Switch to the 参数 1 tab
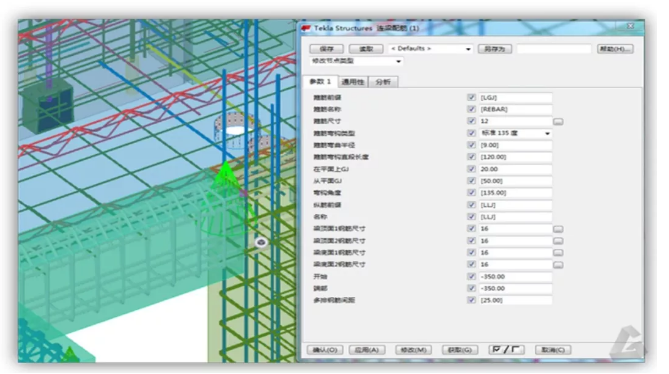Screen dimensions: 669x374 pyautogui.click(x=320, y=81)
